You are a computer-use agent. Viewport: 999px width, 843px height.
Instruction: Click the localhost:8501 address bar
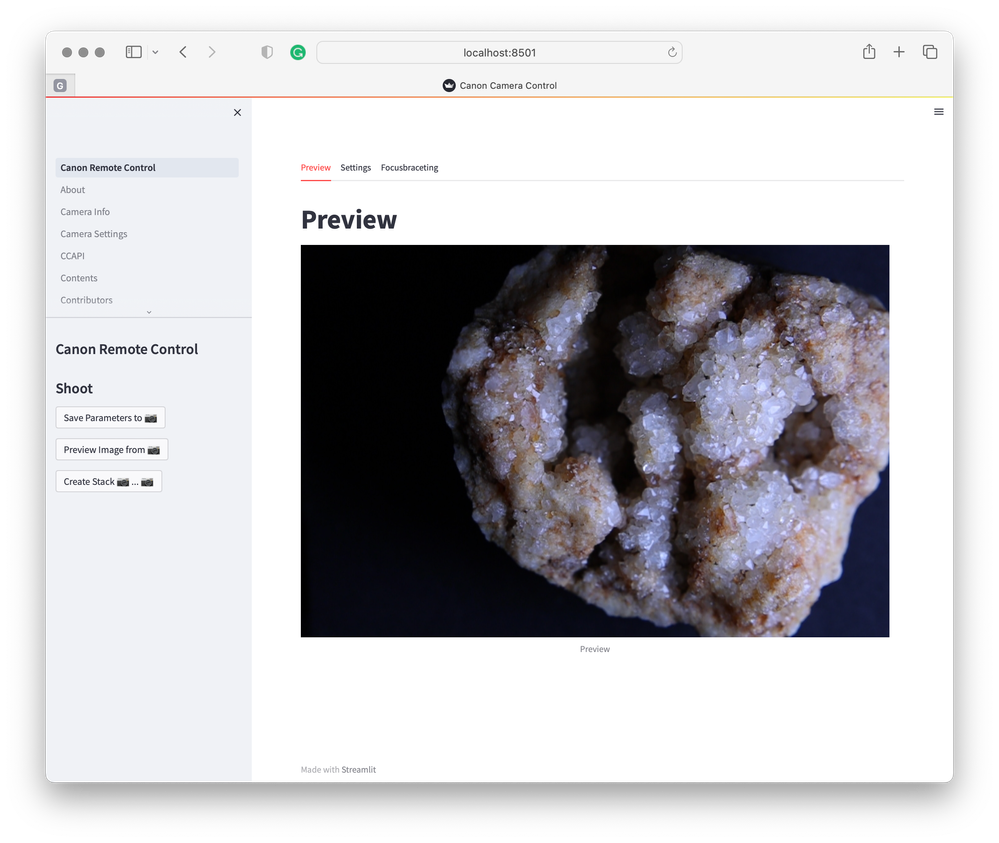499,52
